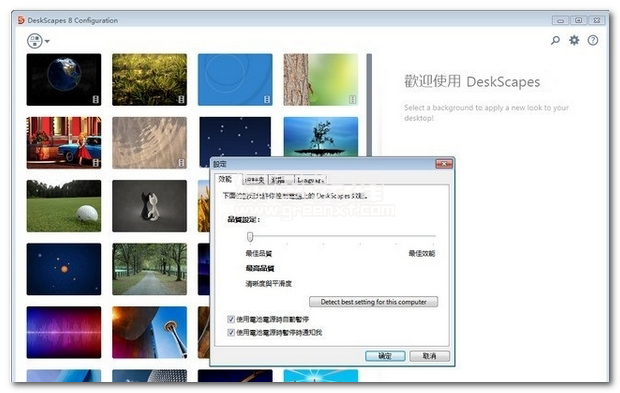Confirm with the 確定 button

(385, 356)
